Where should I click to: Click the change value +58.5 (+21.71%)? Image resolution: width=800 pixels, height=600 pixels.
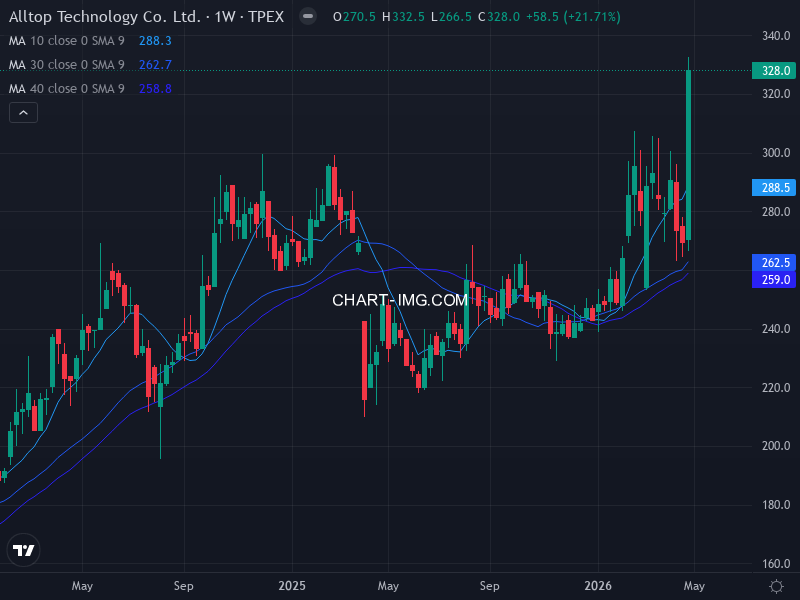point(573,17)
